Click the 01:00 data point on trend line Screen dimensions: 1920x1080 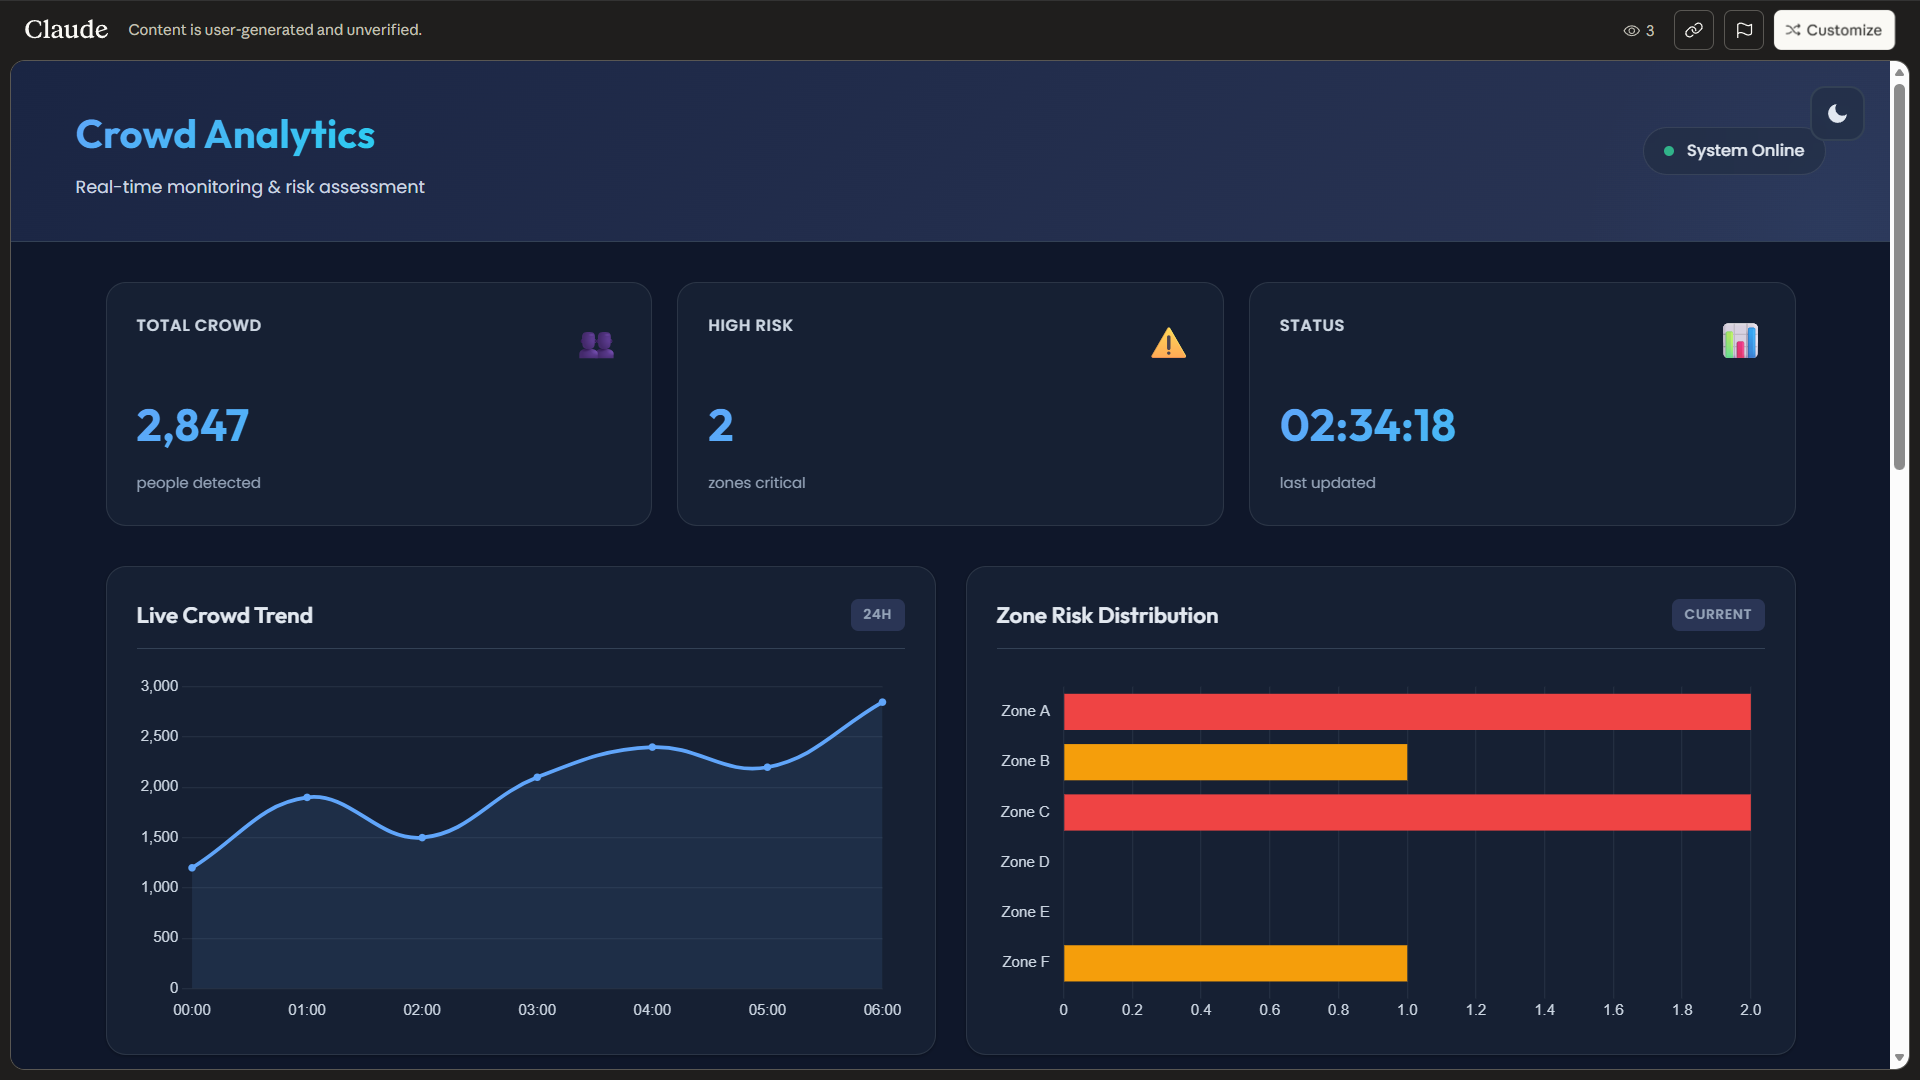[307, 797]
